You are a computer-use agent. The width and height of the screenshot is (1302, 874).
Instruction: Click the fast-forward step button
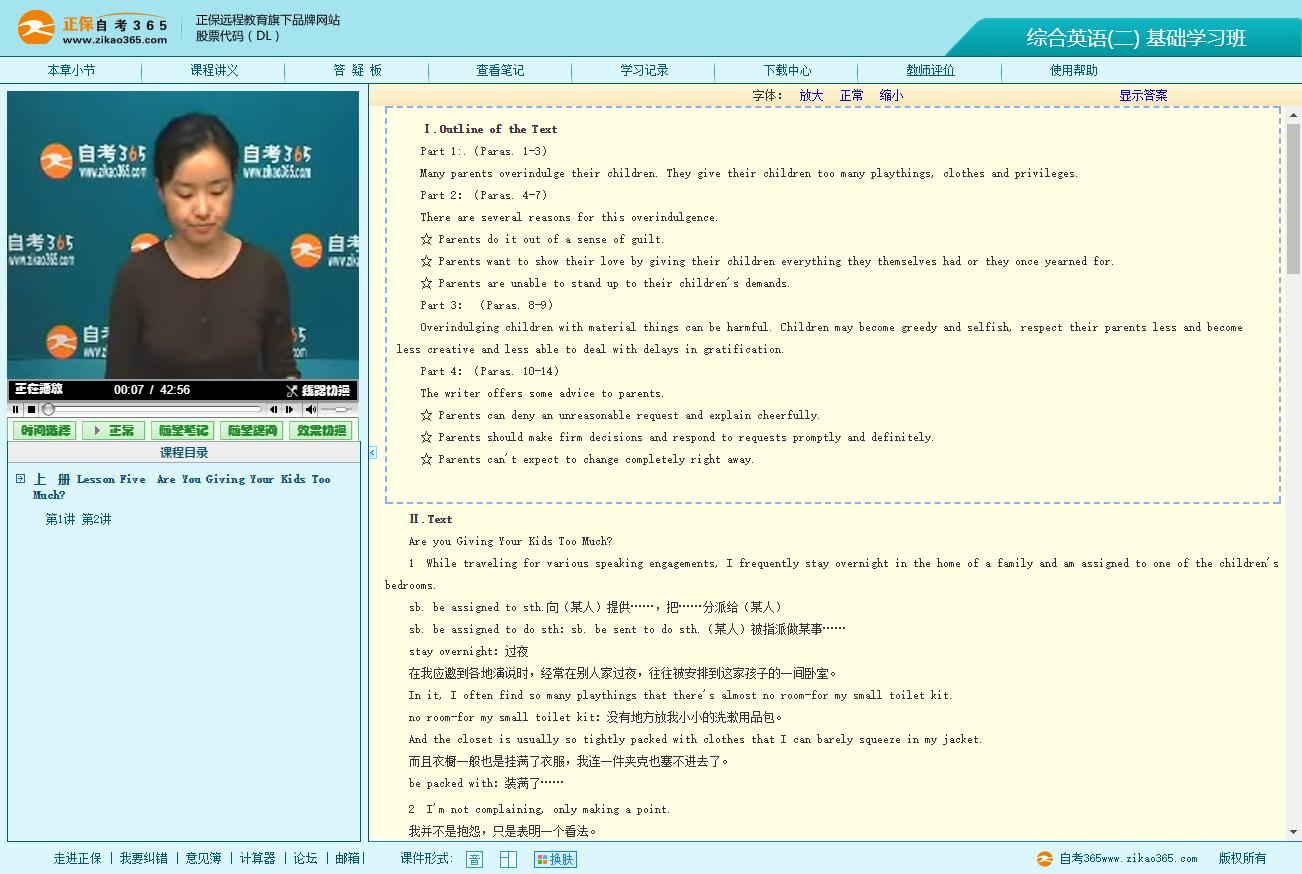(290, 409)
